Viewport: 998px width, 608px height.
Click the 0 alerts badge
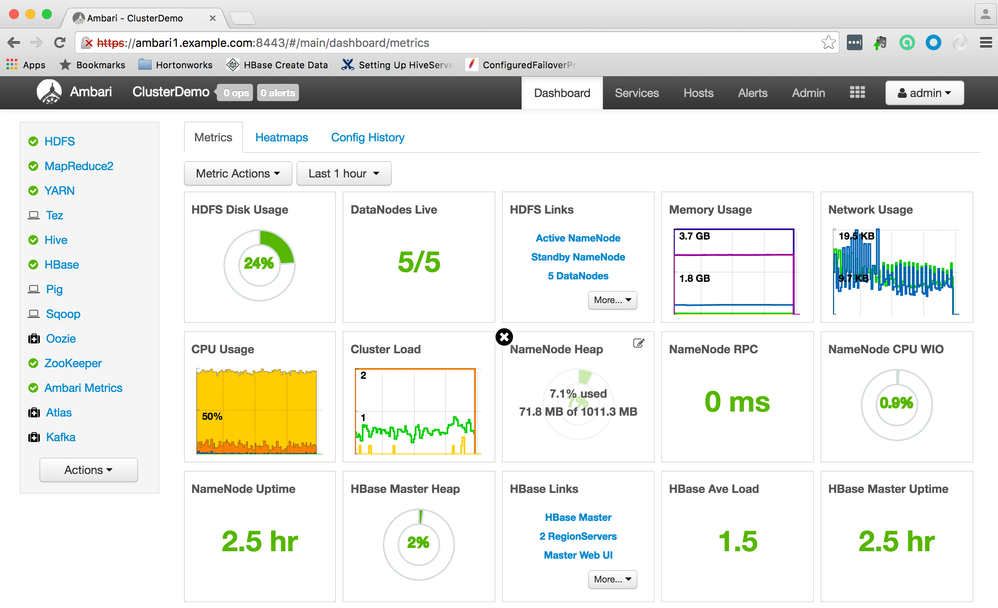point(278,93)
